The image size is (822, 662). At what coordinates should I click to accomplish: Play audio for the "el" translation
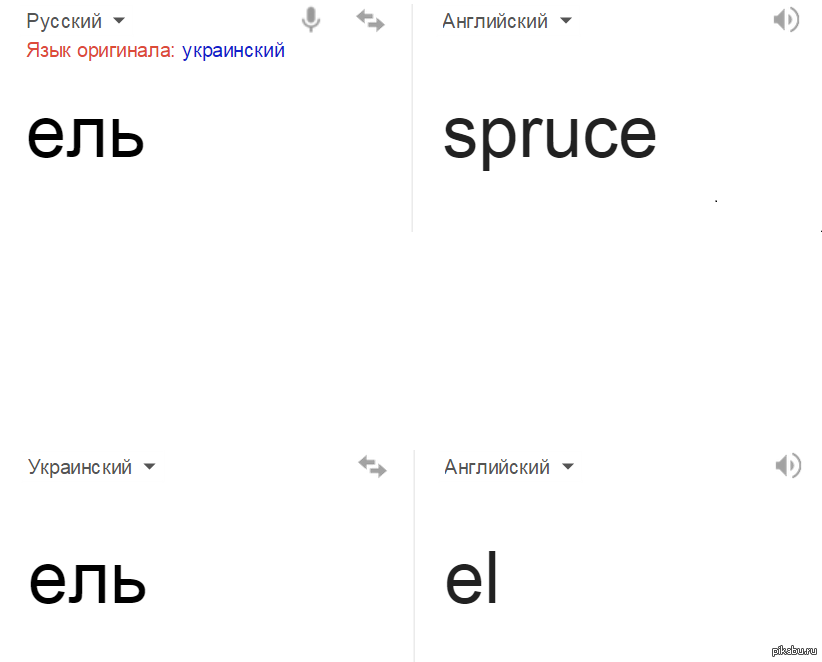pos(788,465)
